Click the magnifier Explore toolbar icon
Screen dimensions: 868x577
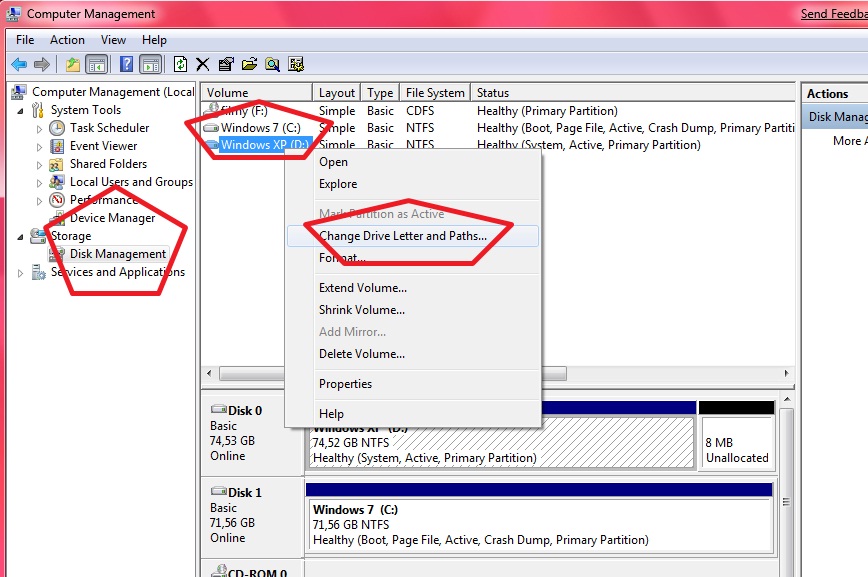point(272,64)
